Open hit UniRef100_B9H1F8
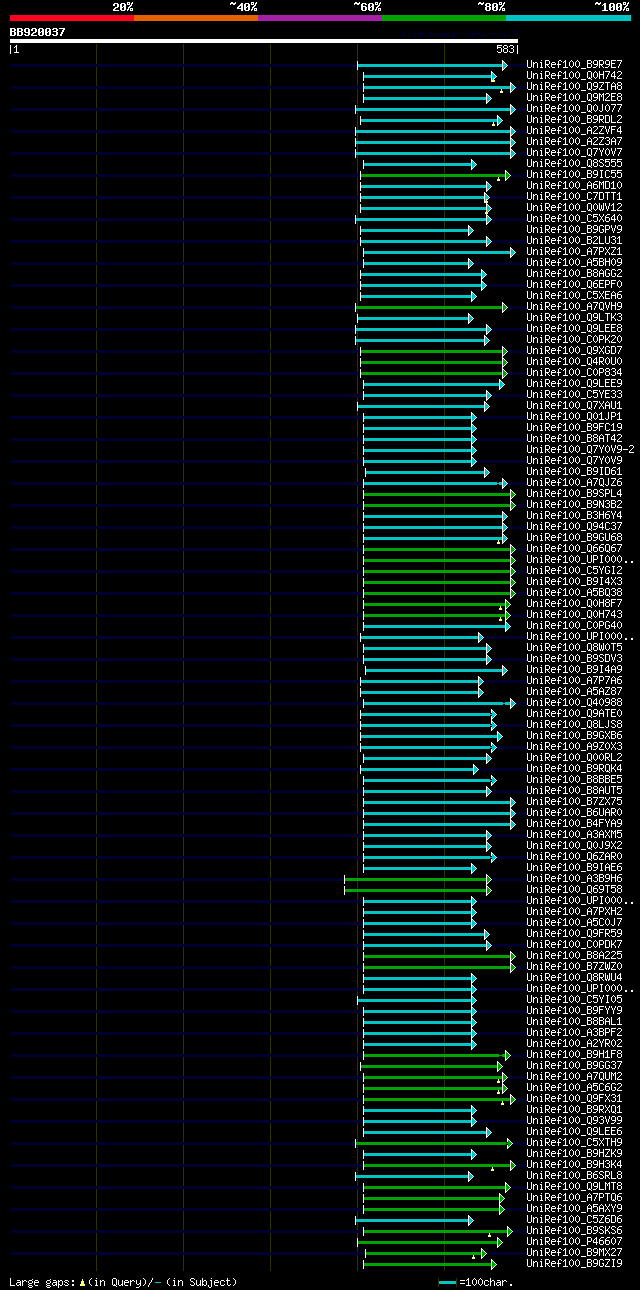The width and height of the screenshot is (640, 1290). pos(574,1054)
